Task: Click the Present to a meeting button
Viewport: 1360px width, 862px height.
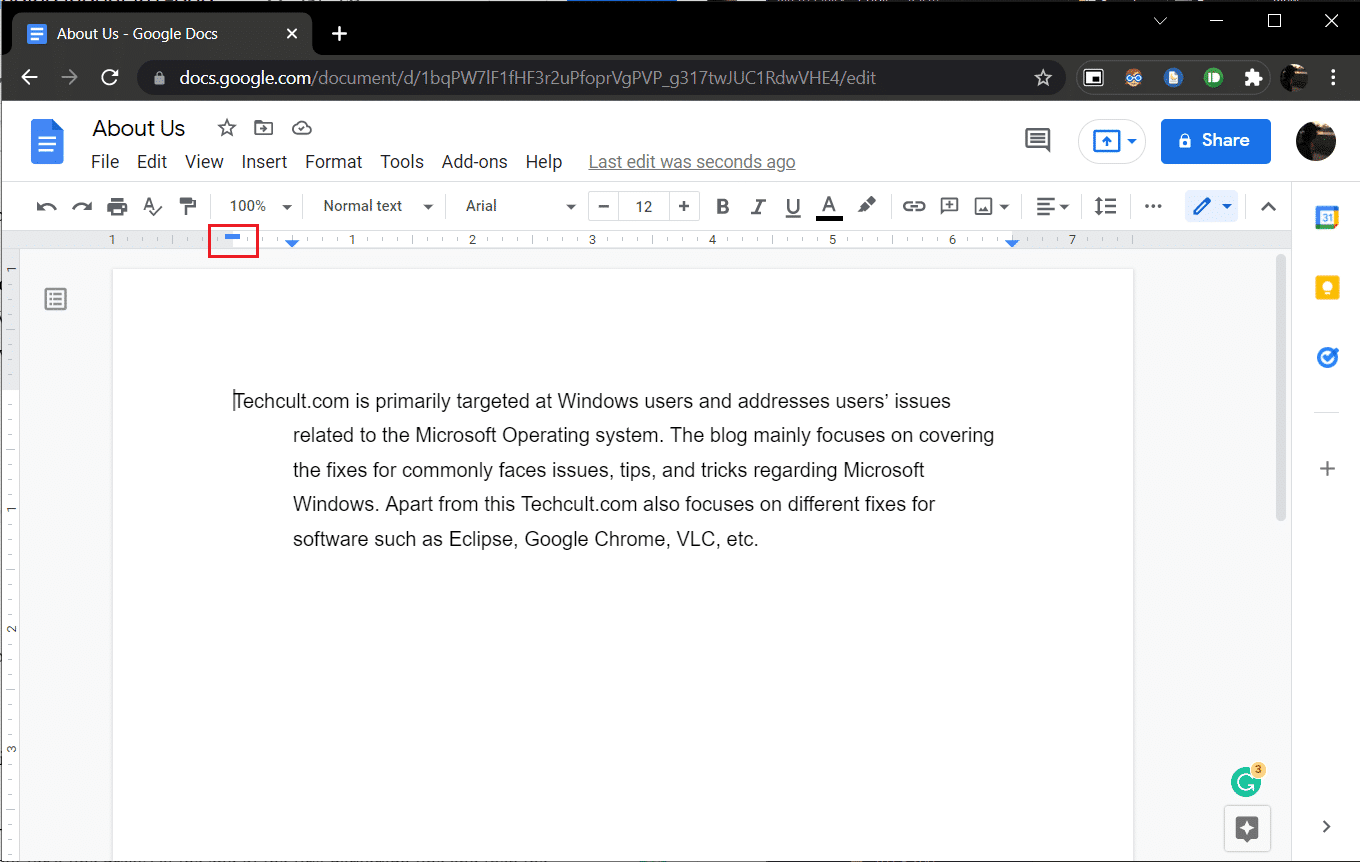Action: point(1112,141)
